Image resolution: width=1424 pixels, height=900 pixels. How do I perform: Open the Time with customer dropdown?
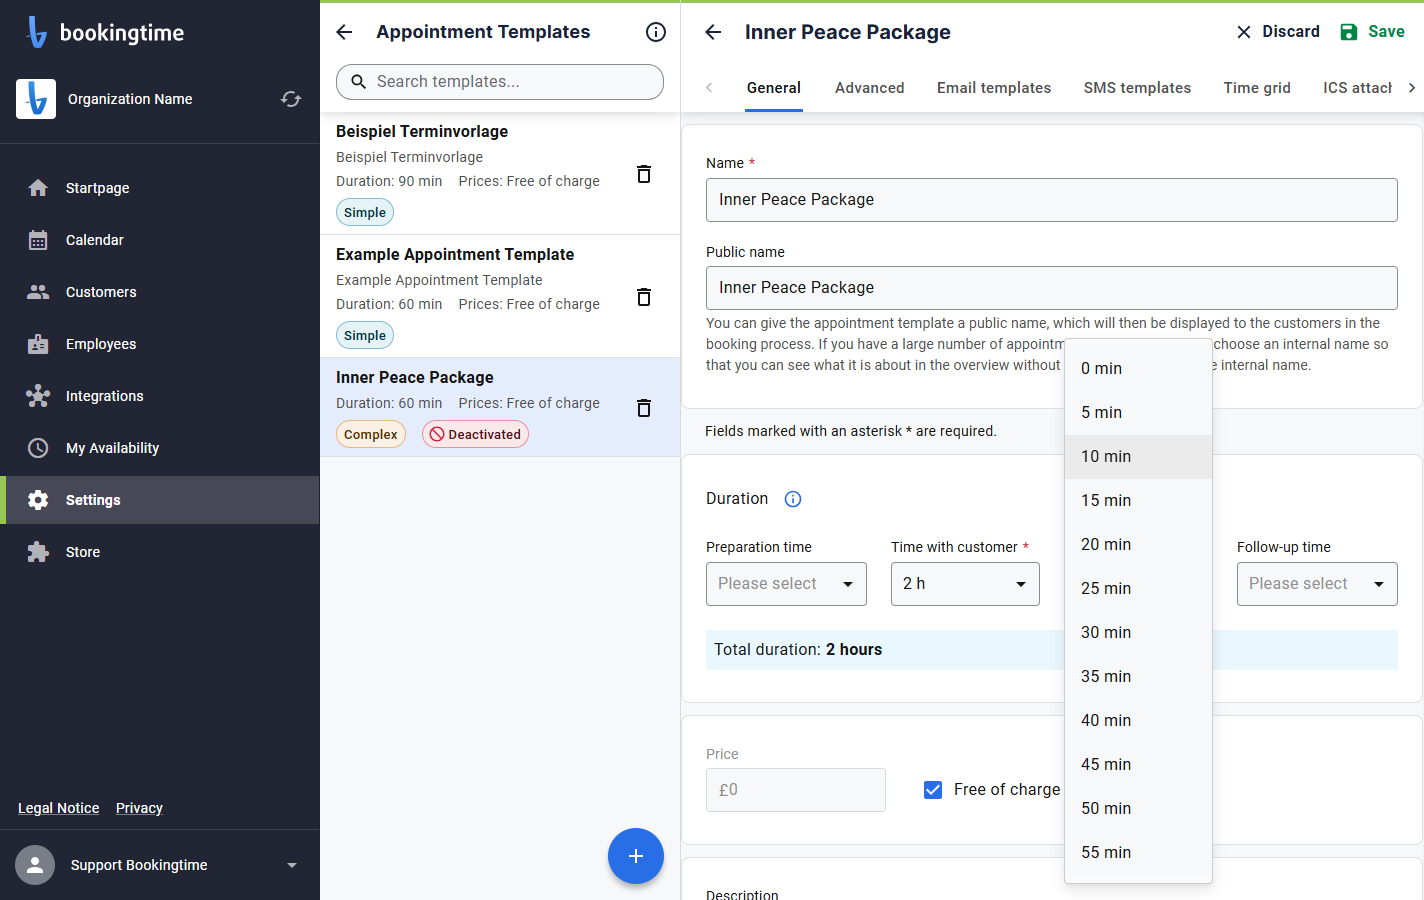[965, 584]
